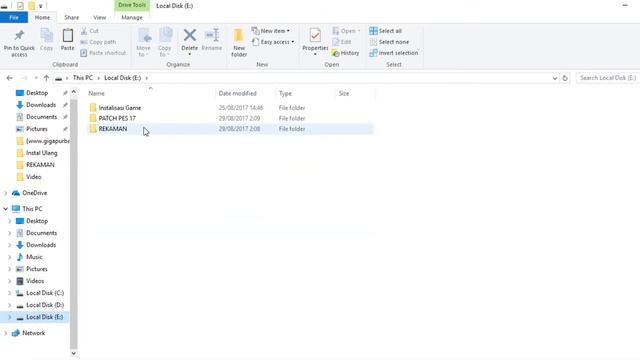This screenshot has width=640, height=360.
Task: Select the PATCH PES 17 folder
Action: (x=117, y=118)
